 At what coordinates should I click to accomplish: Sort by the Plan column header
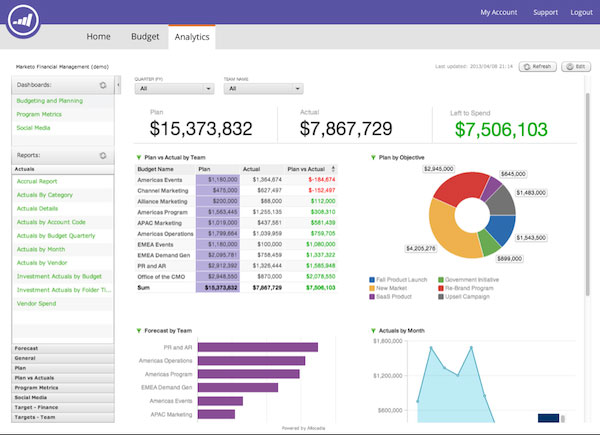click(204, 169)
